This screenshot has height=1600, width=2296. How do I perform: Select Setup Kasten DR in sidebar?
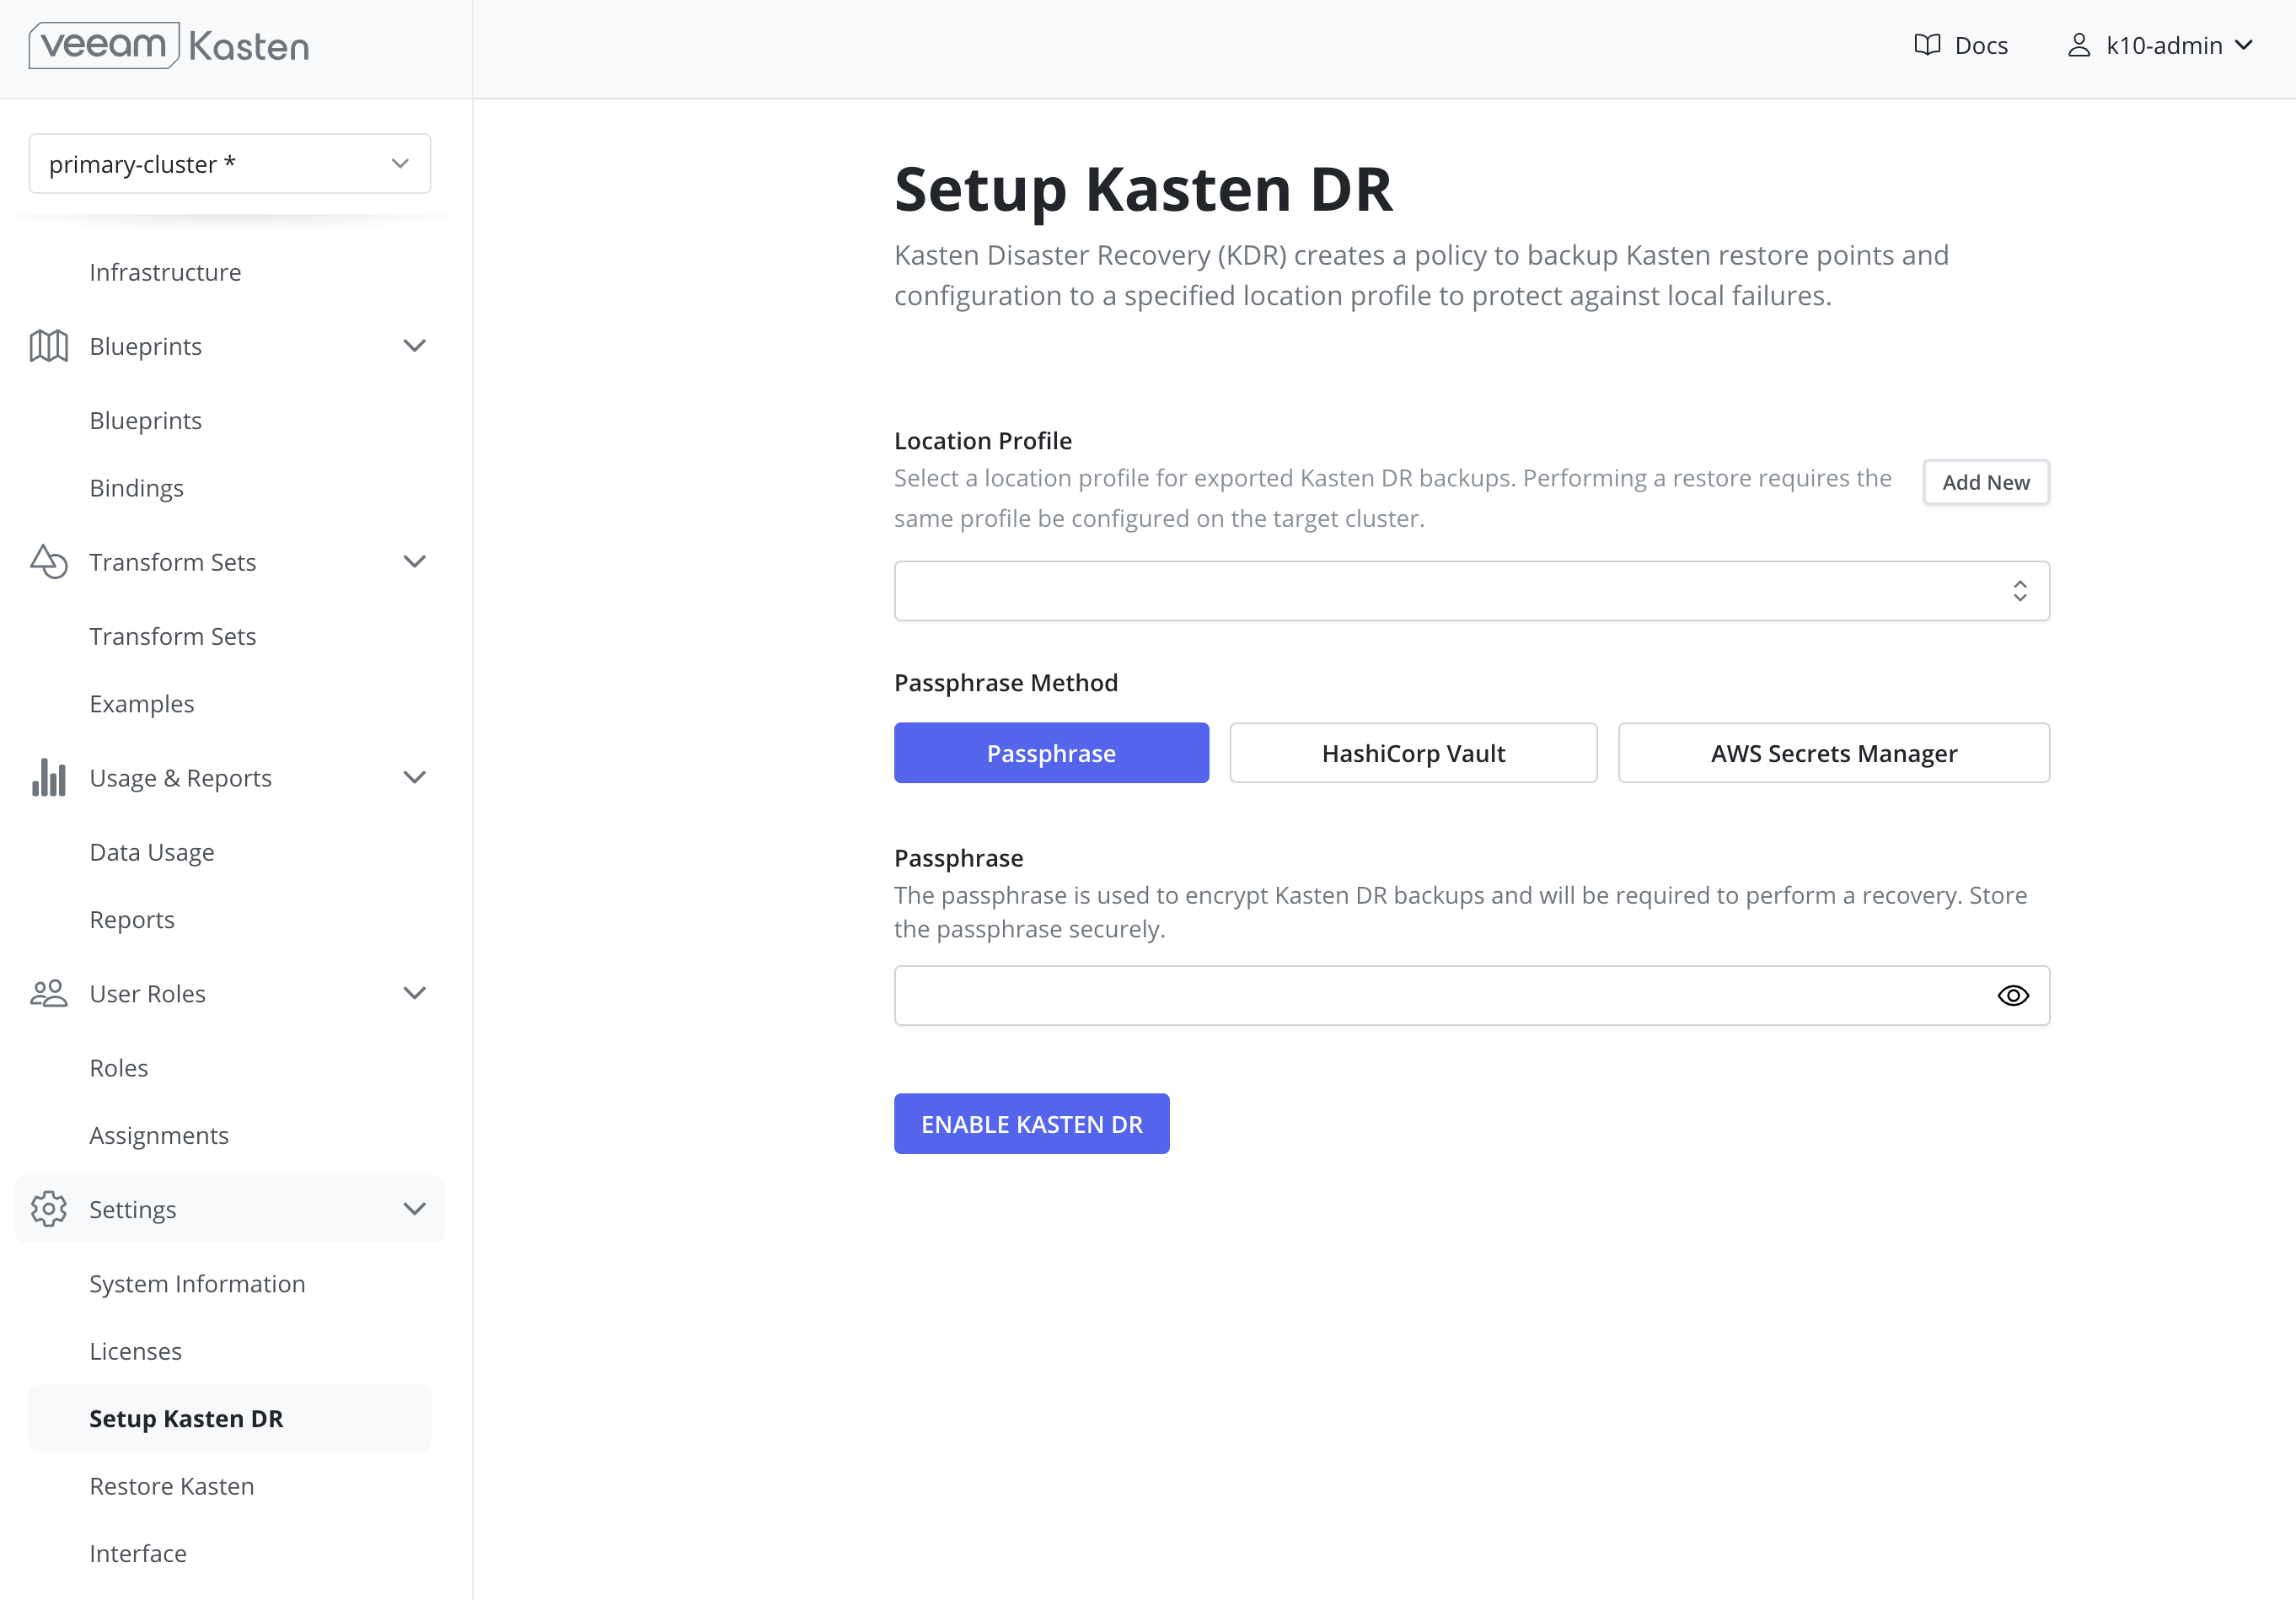(230, 1418)
